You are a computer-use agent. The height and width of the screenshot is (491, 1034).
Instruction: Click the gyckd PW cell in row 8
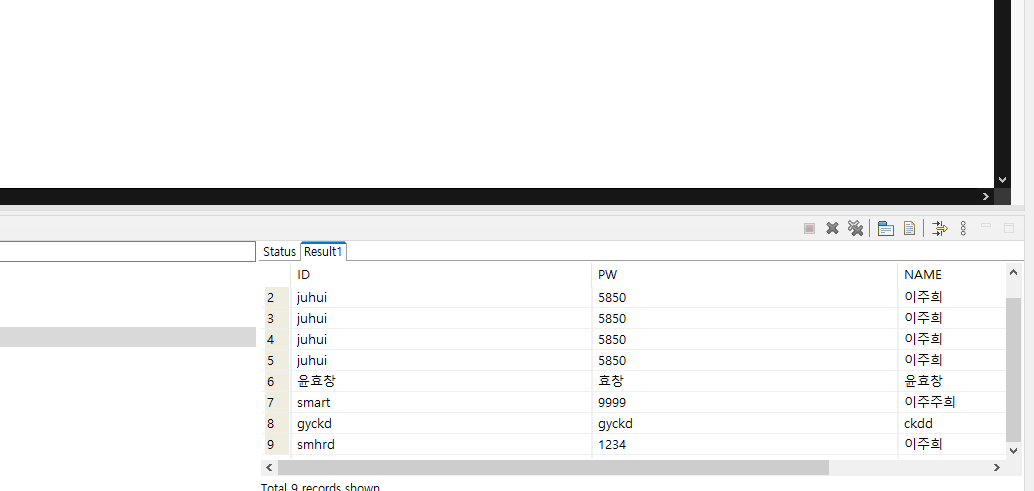pos(745,424)
